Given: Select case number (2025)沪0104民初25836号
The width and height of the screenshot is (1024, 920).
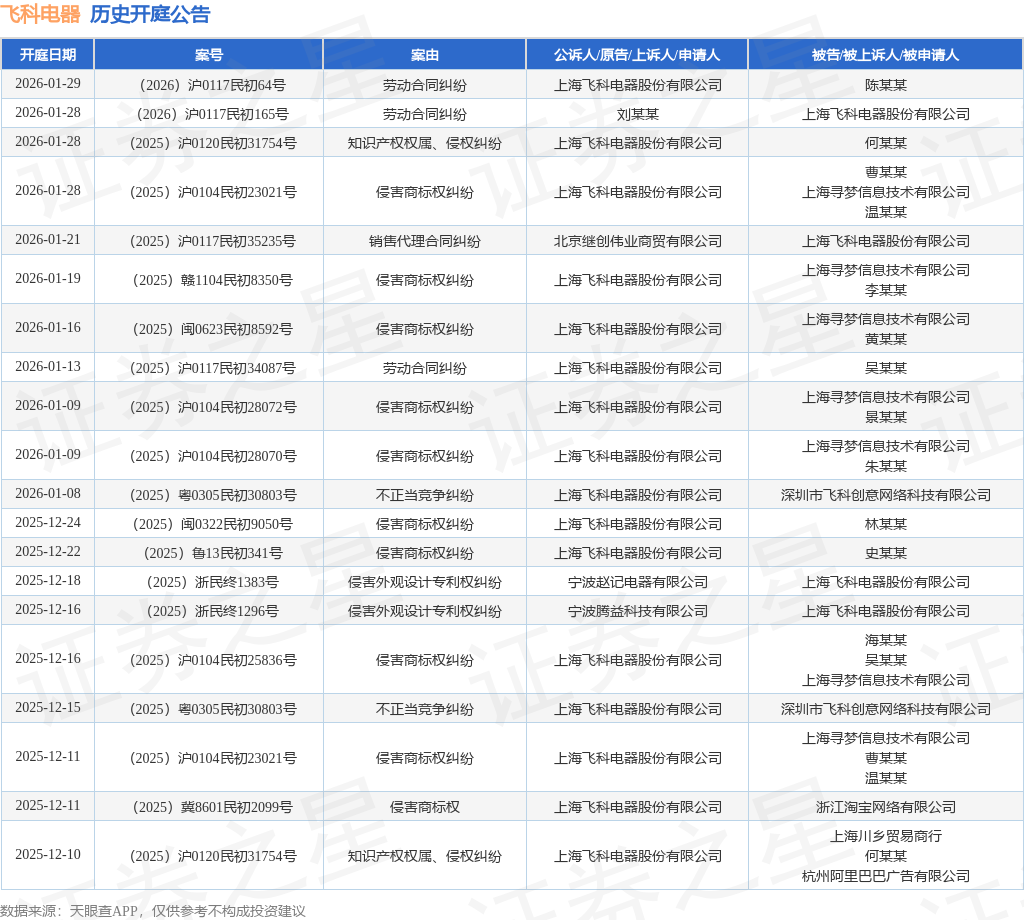Looking at the screenshot, I should 212,660.
